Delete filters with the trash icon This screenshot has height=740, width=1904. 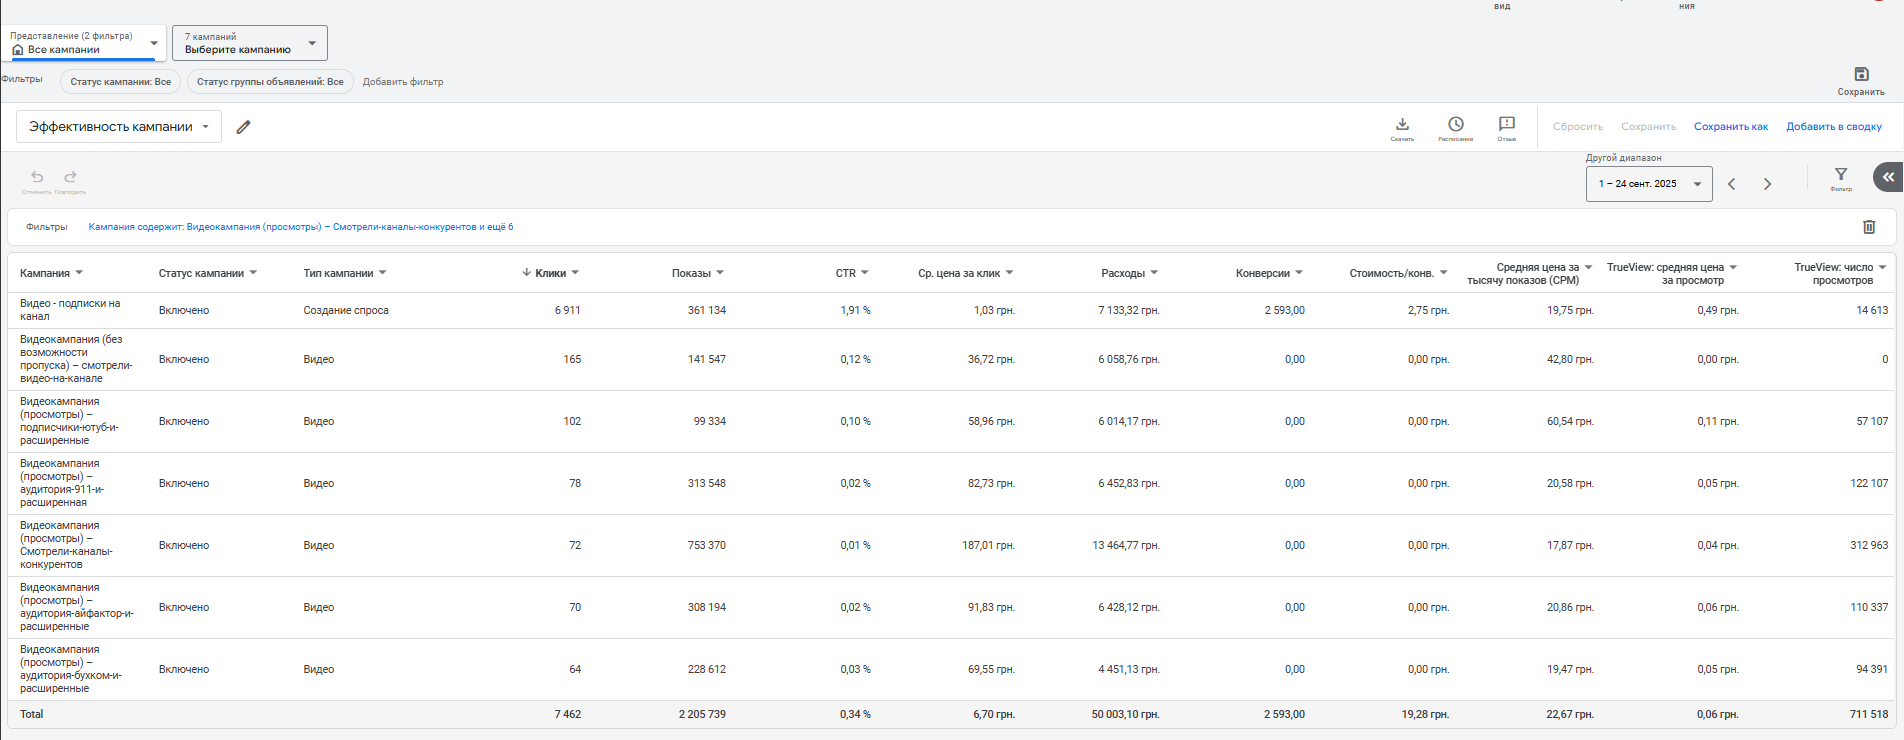[x=1869, y=227]
